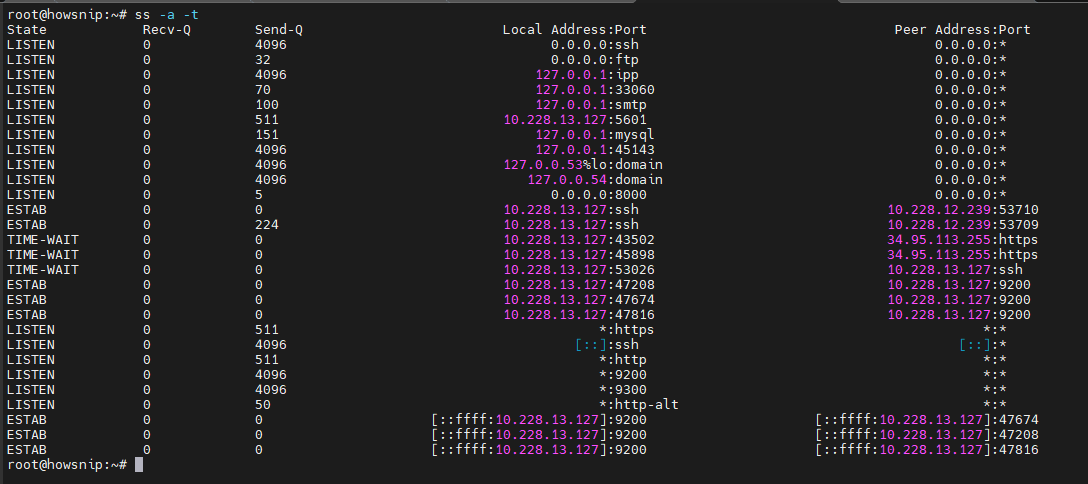Select Send-Q value "224"
Screen dimensions: 1088x484
[267, 225]
